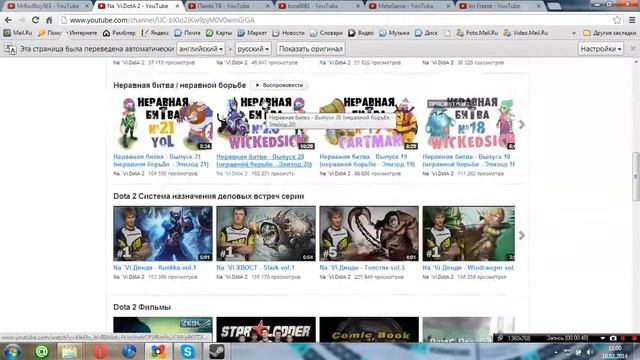The height and width of the screenshot is (360, 640).
Task: Open Steam from the taskbar
Action: point(216,351)
